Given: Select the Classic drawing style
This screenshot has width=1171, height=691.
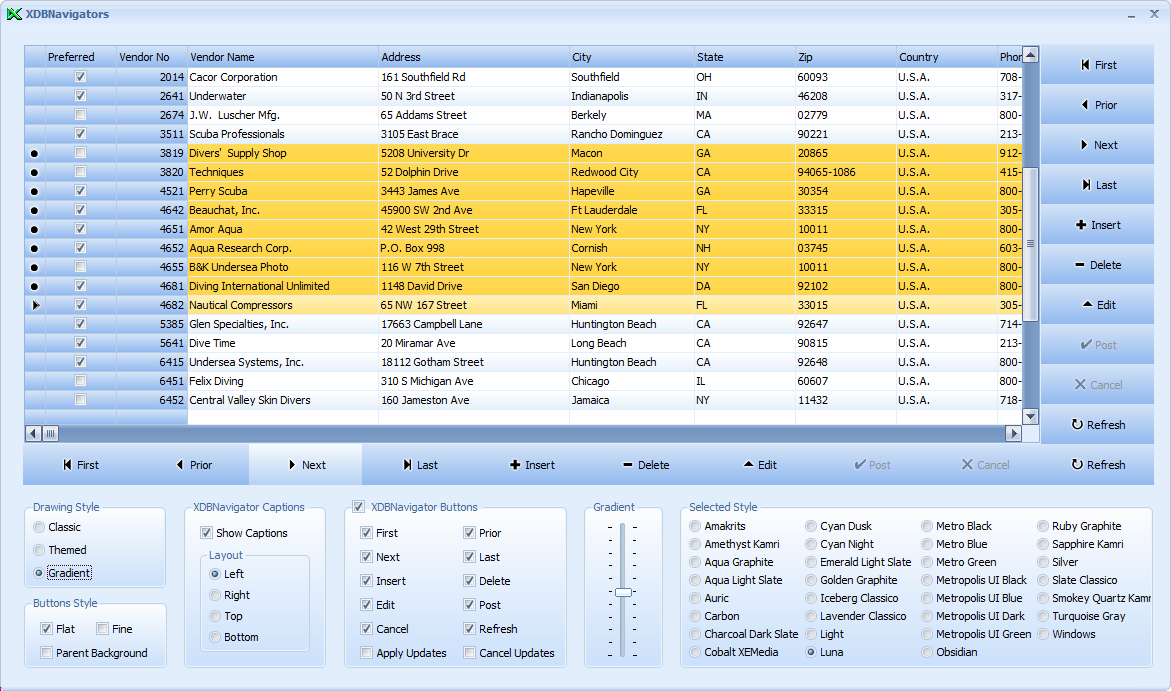Looking at the screenshot, I should click(39, 527).
